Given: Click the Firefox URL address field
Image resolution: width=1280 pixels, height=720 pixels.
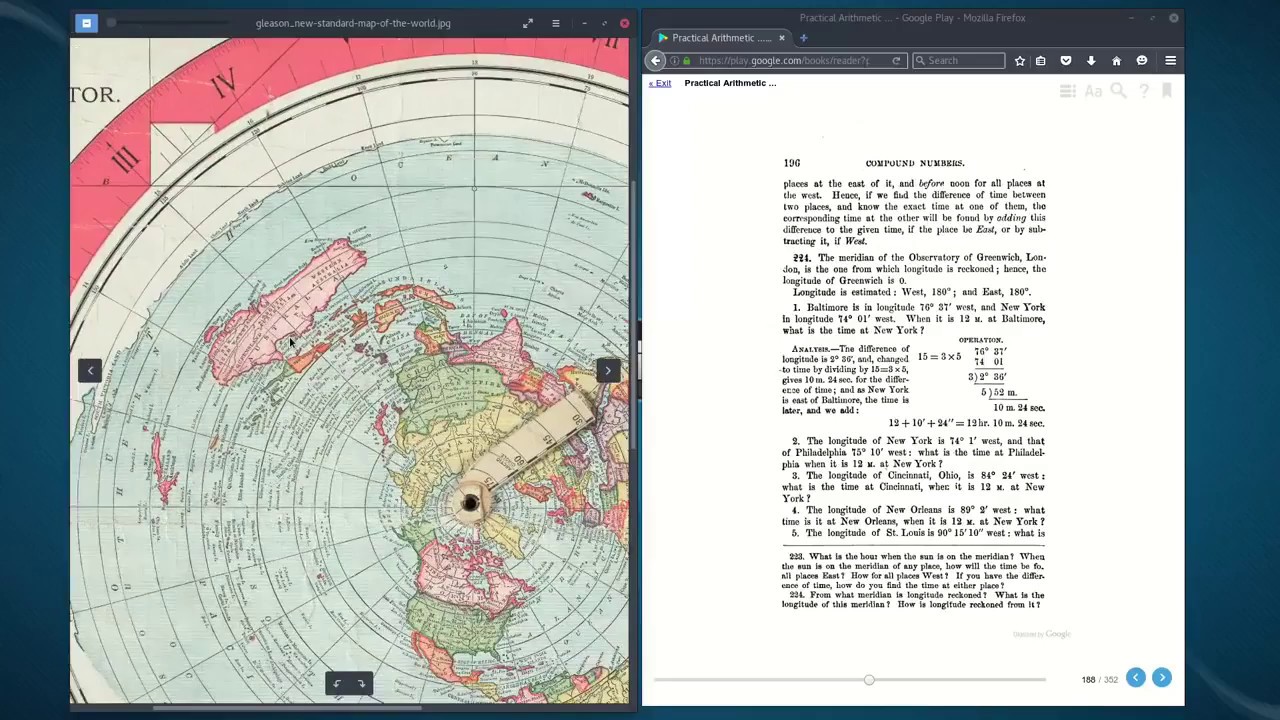Looking at the screenshot, I should click(785, 61).
